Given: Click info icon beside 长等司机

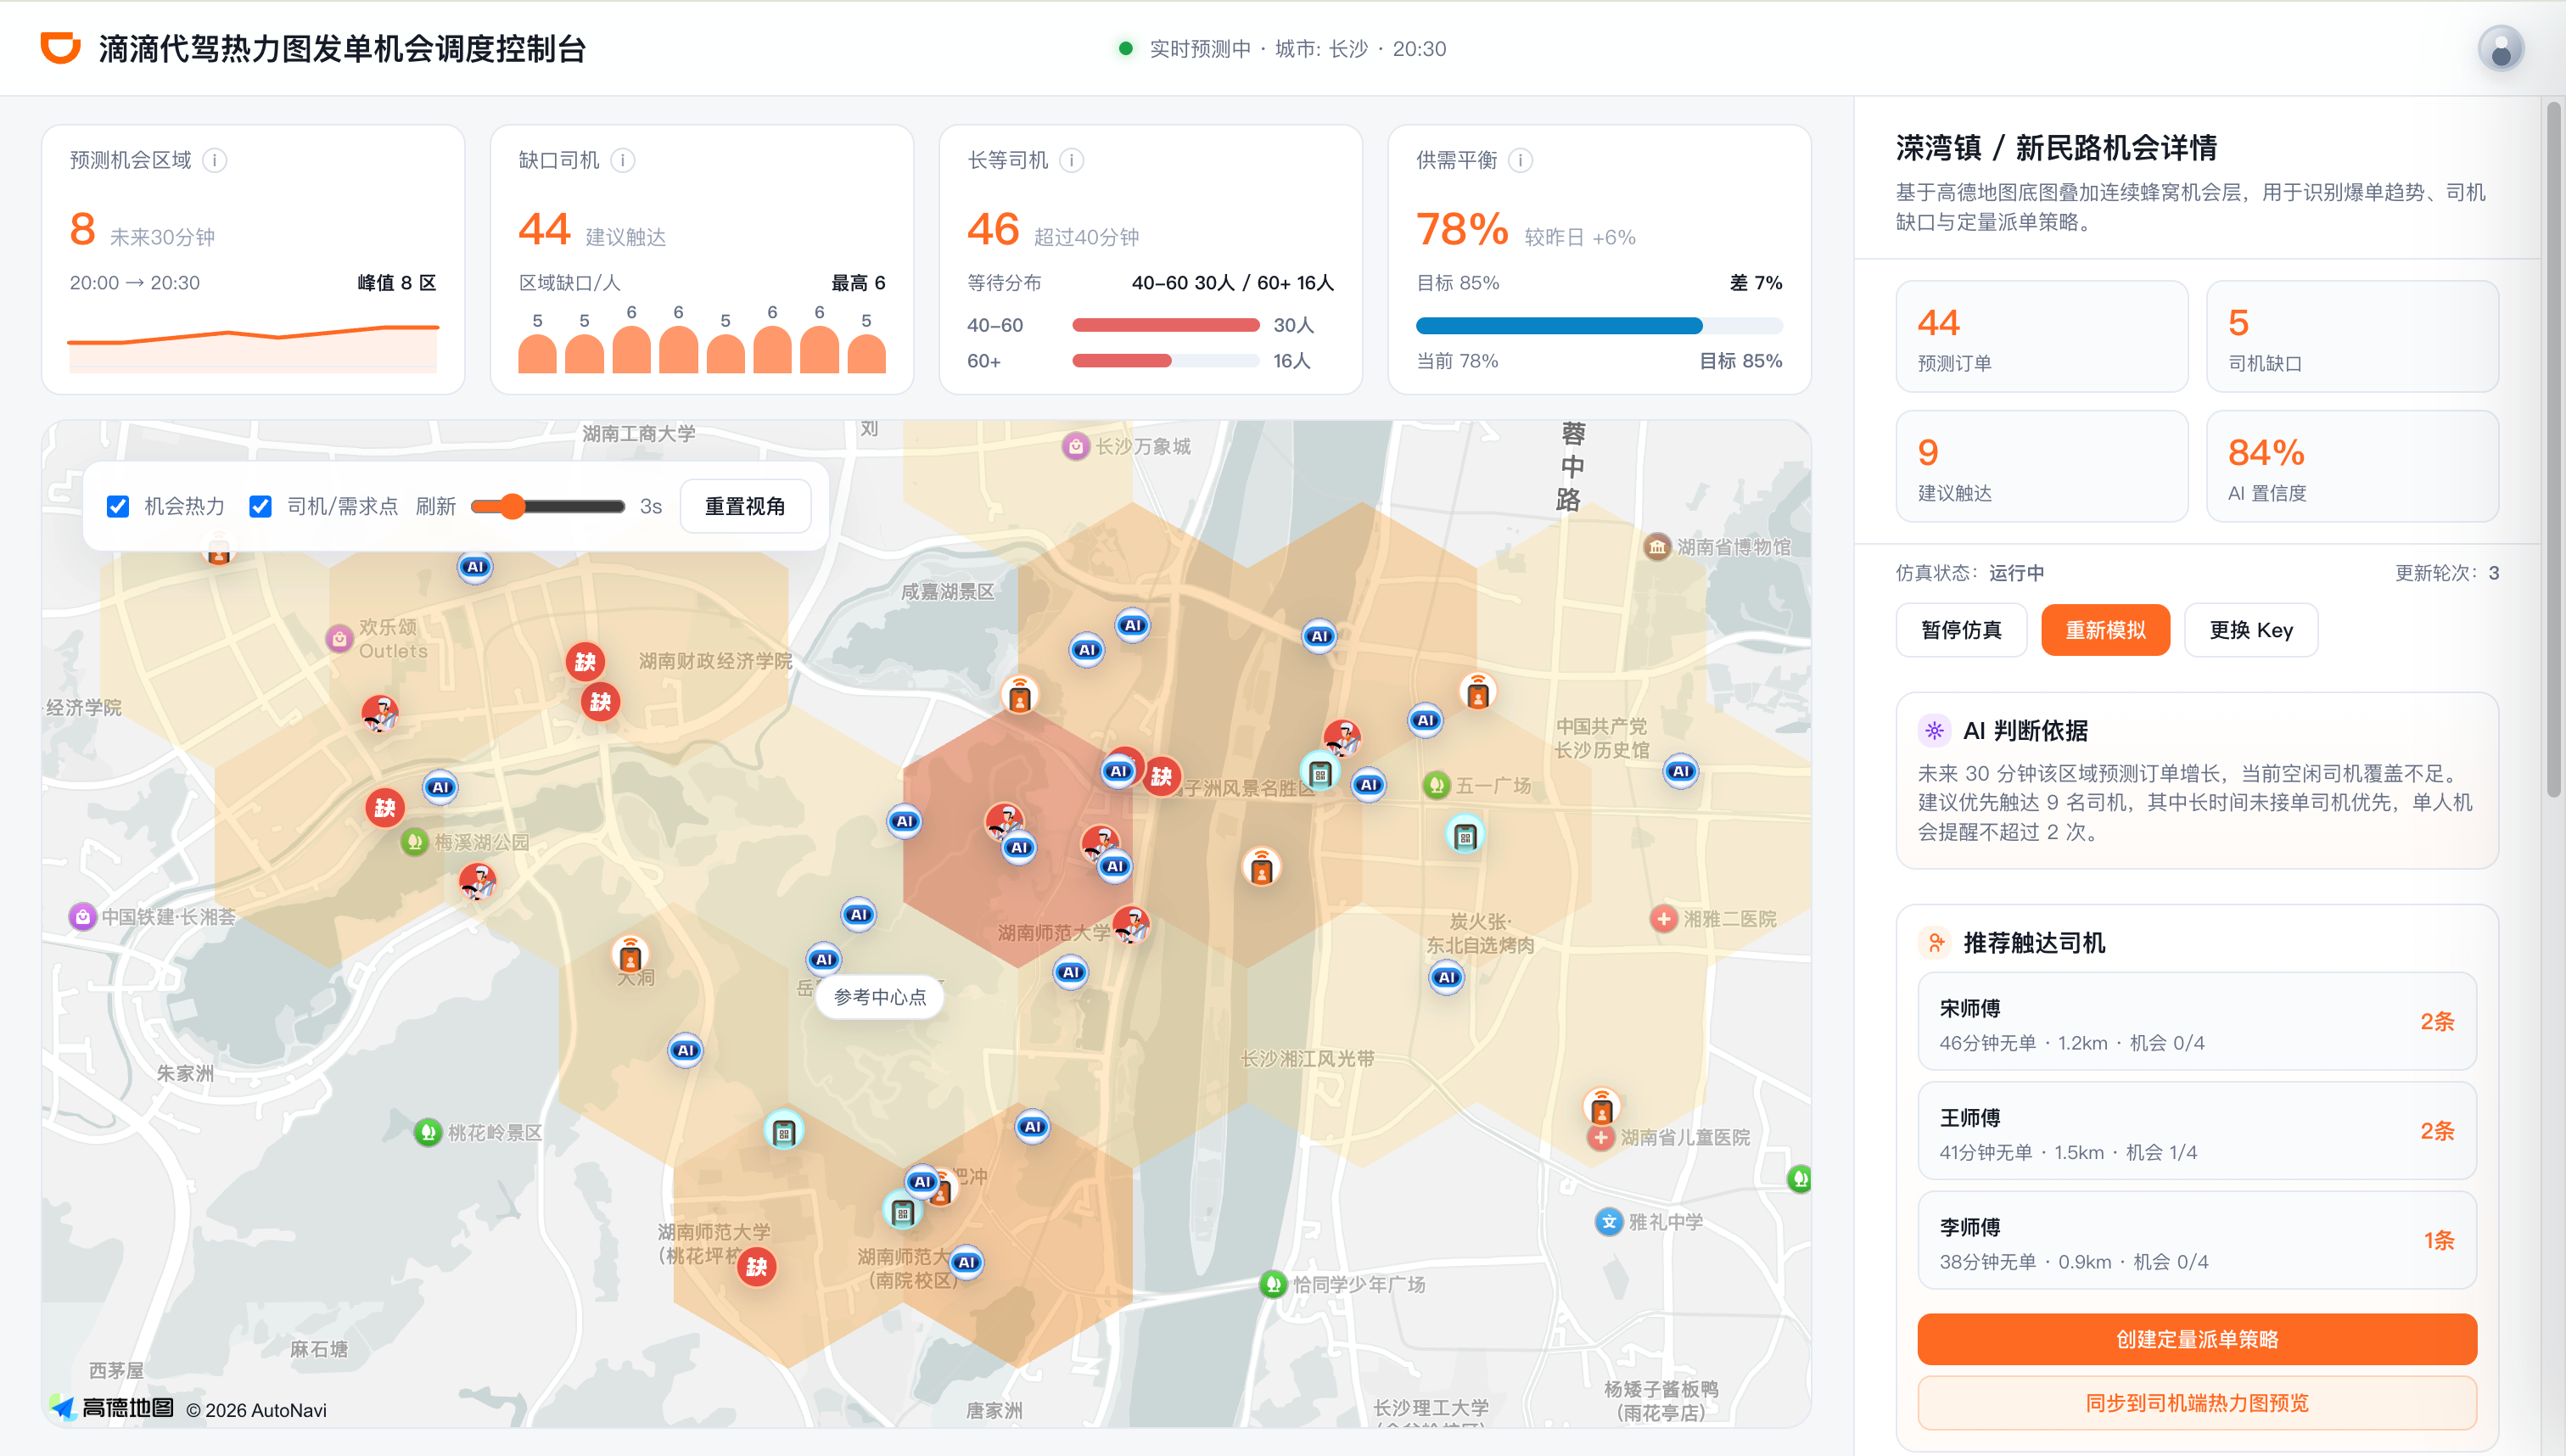Looking at the screenshot, I should 1071,160.
